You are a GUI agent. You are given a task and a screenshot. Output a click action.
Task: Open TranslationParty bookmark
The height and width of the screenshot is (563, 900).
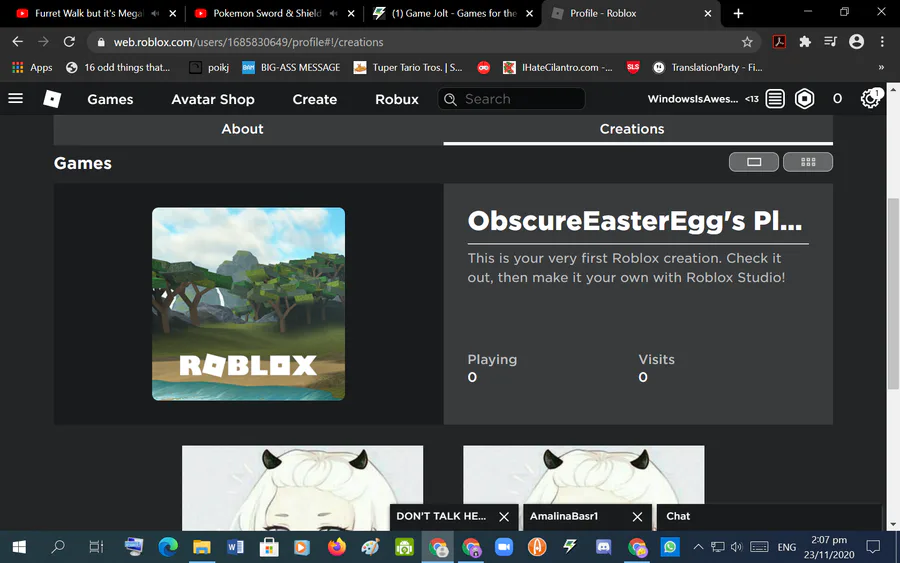point(707,67)
